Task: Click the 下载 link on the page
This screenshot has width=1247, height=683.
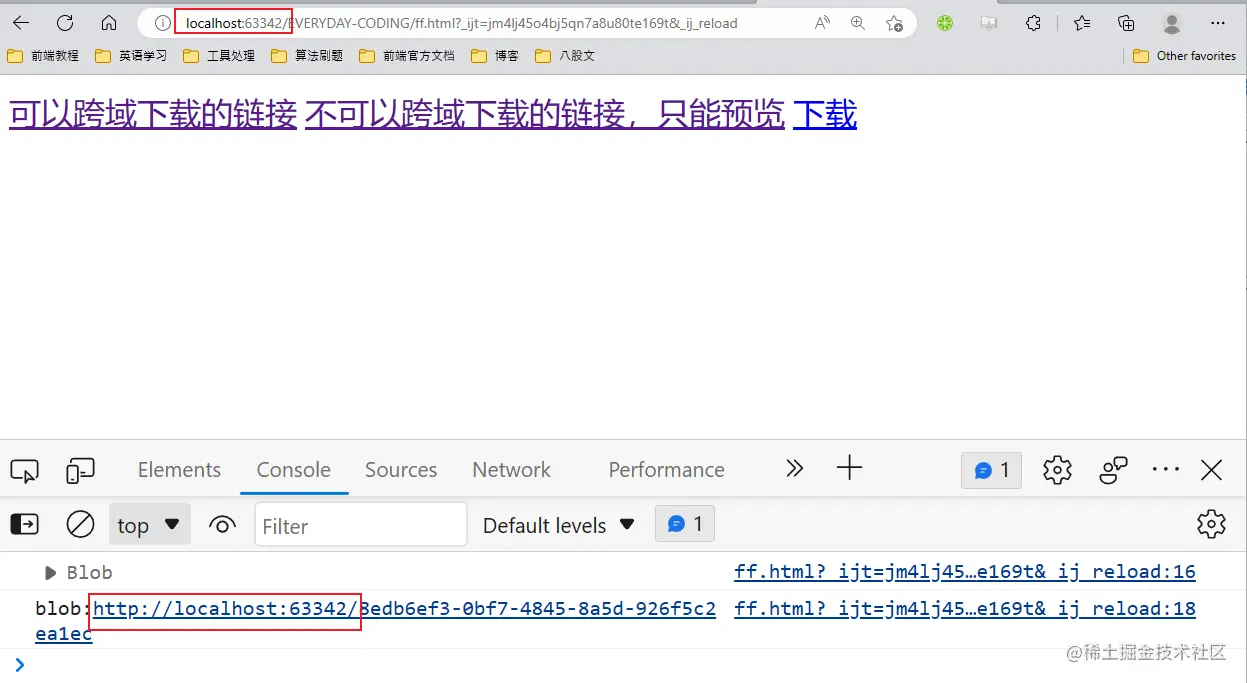Action: pyautogui.click(x=824, y=114)
